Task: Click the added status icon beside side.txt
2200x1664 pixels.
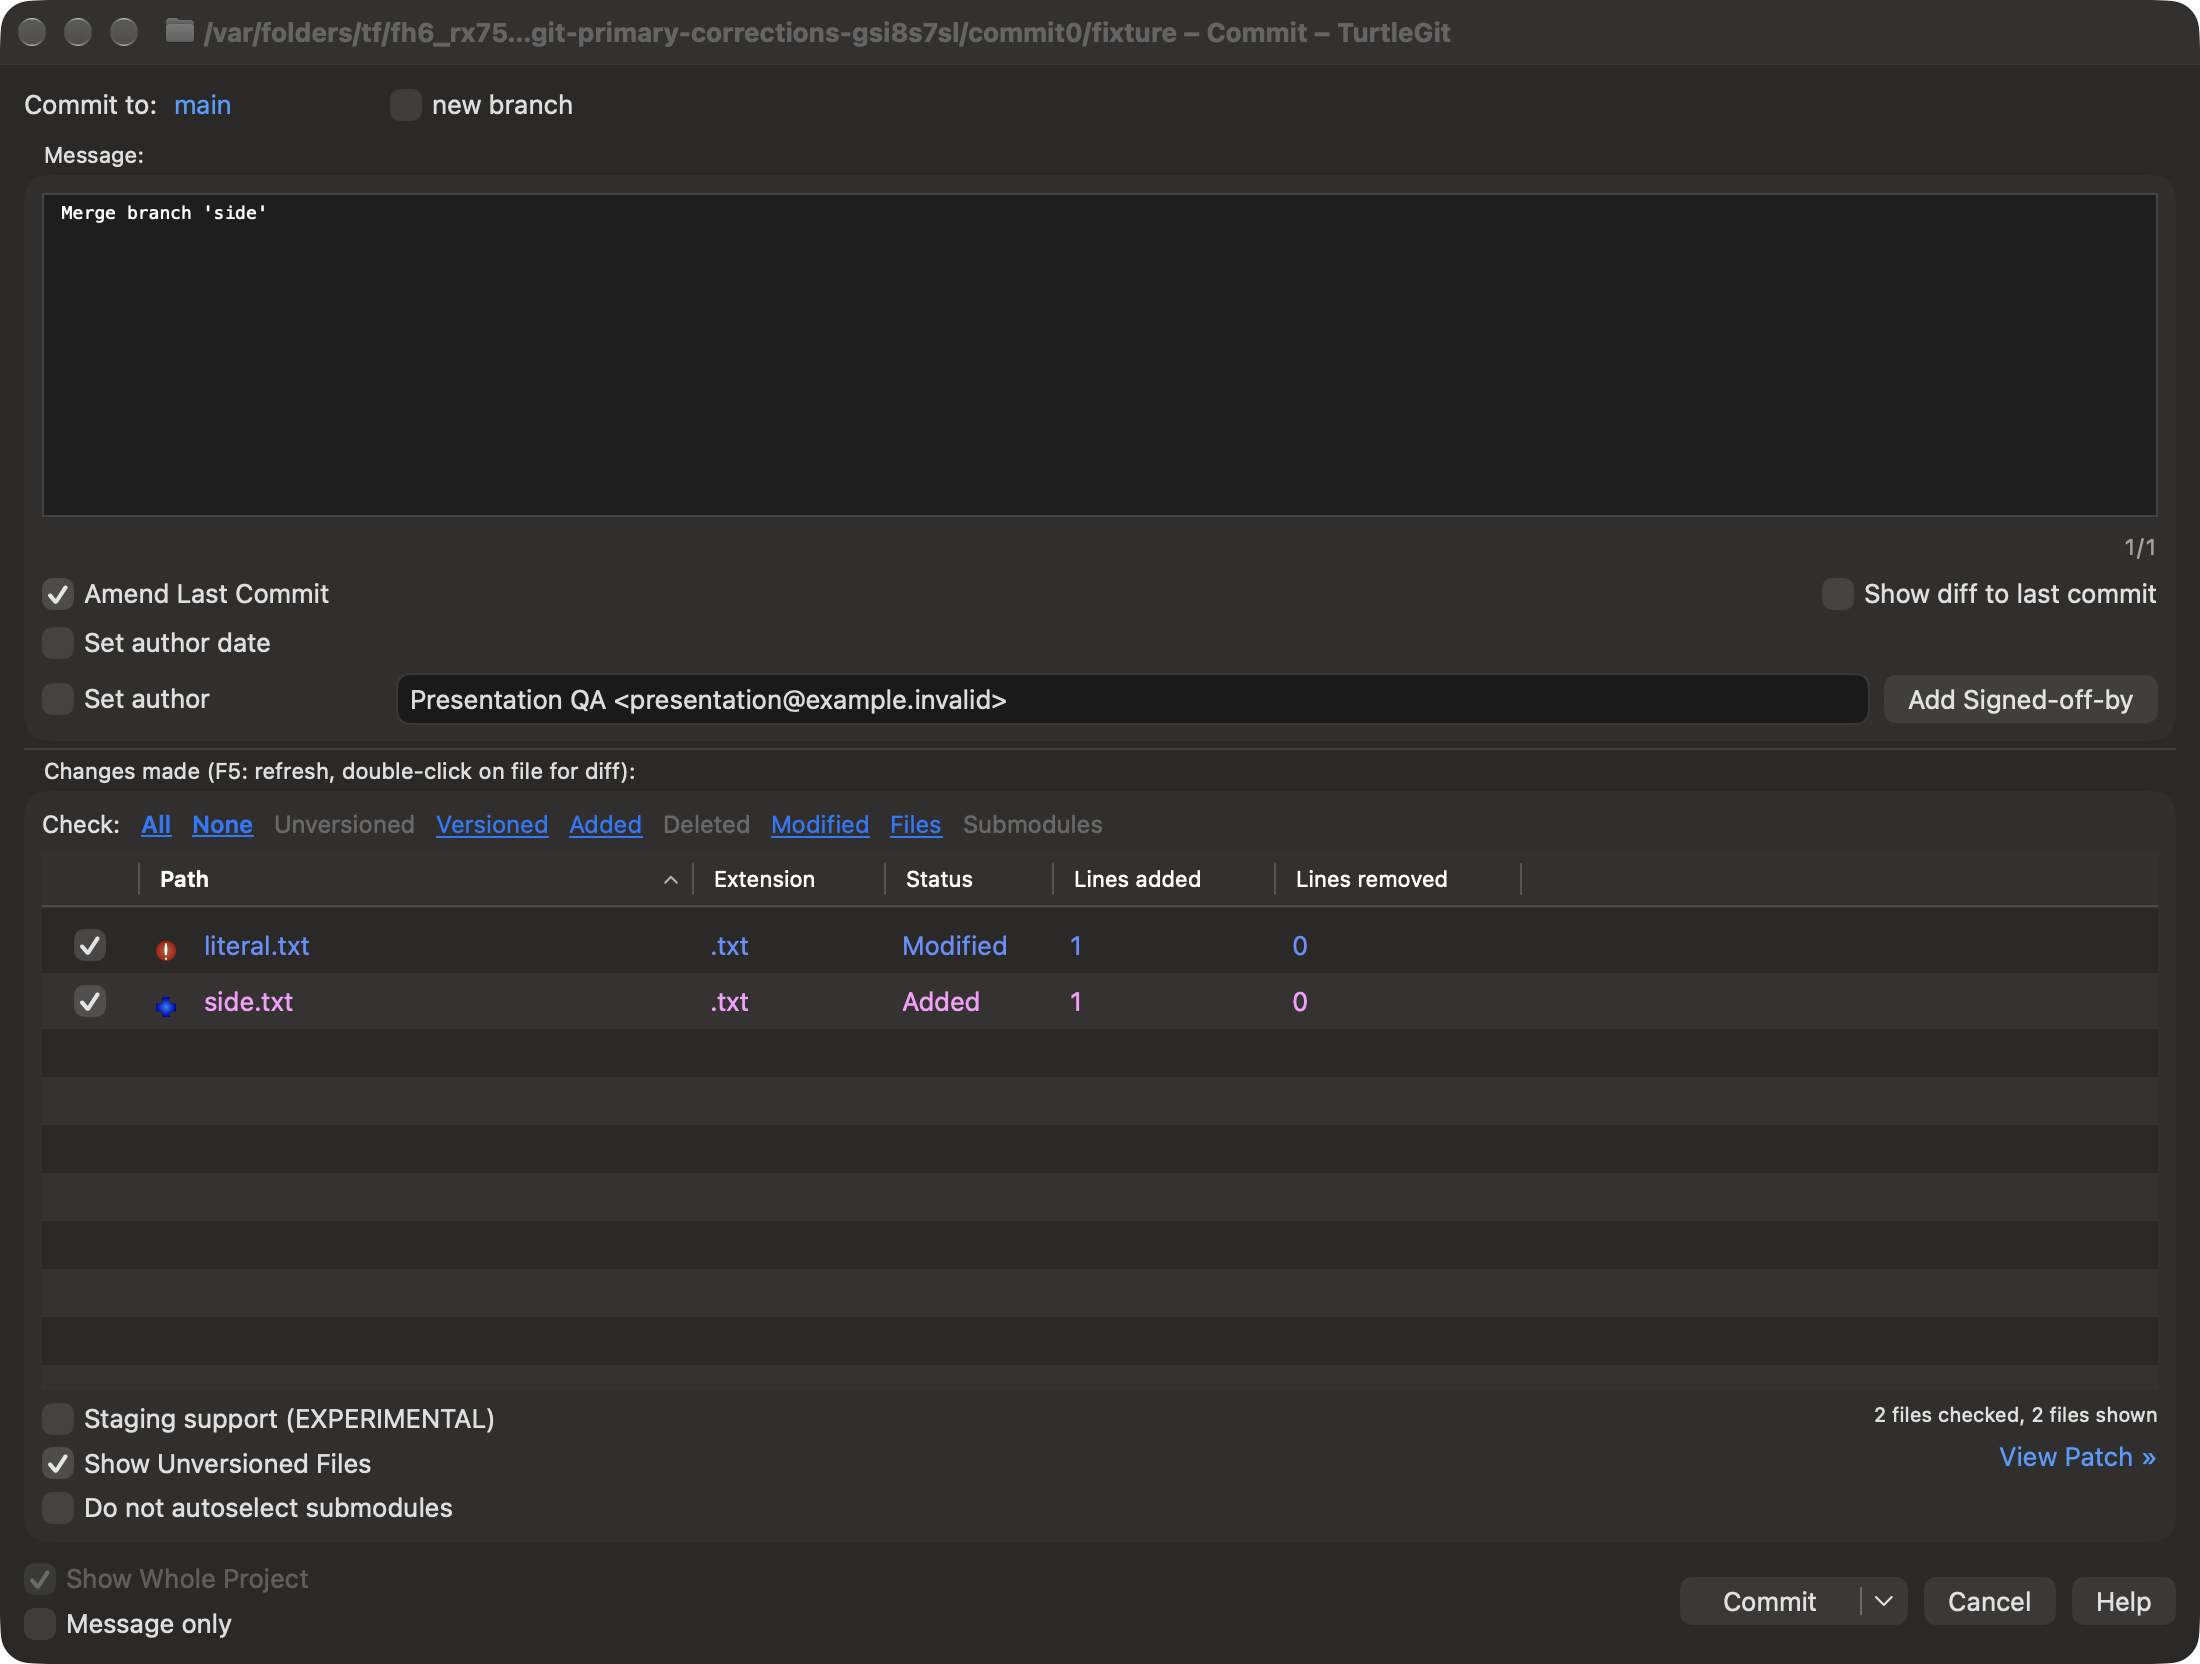Action: (x=166, y=1005)
